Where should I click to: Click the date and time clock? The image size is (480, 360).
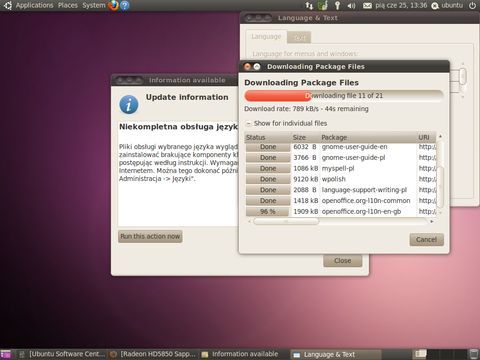401,5
